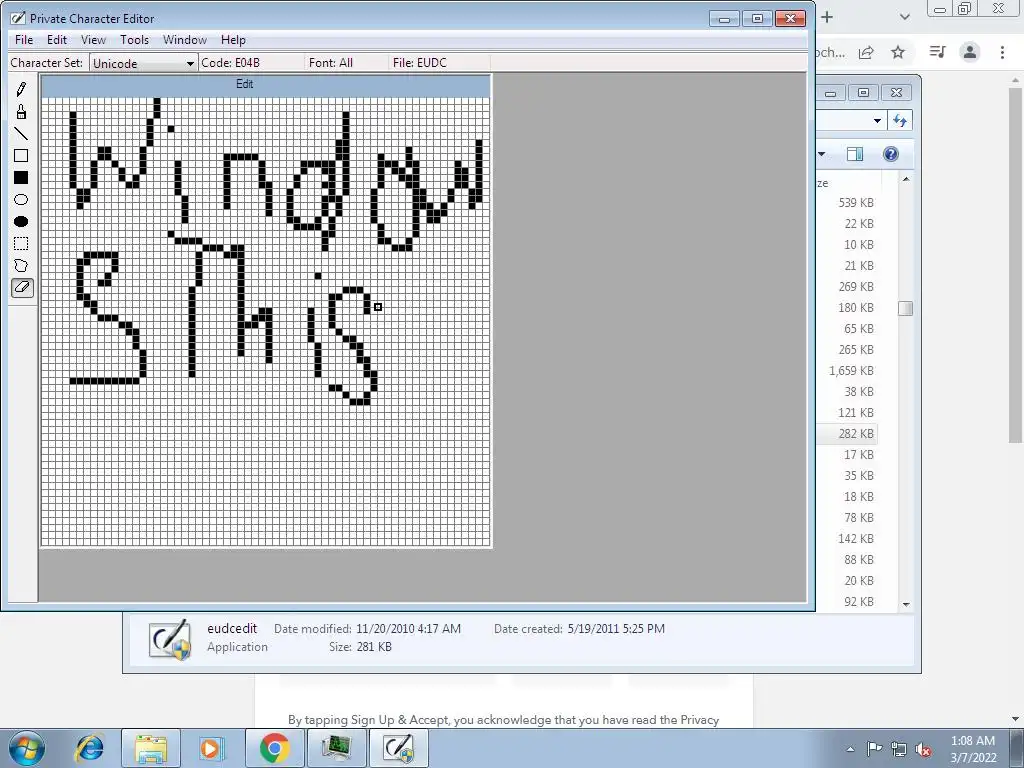
Task: Select the 1,659 KB file row
Action: (846, 370)
